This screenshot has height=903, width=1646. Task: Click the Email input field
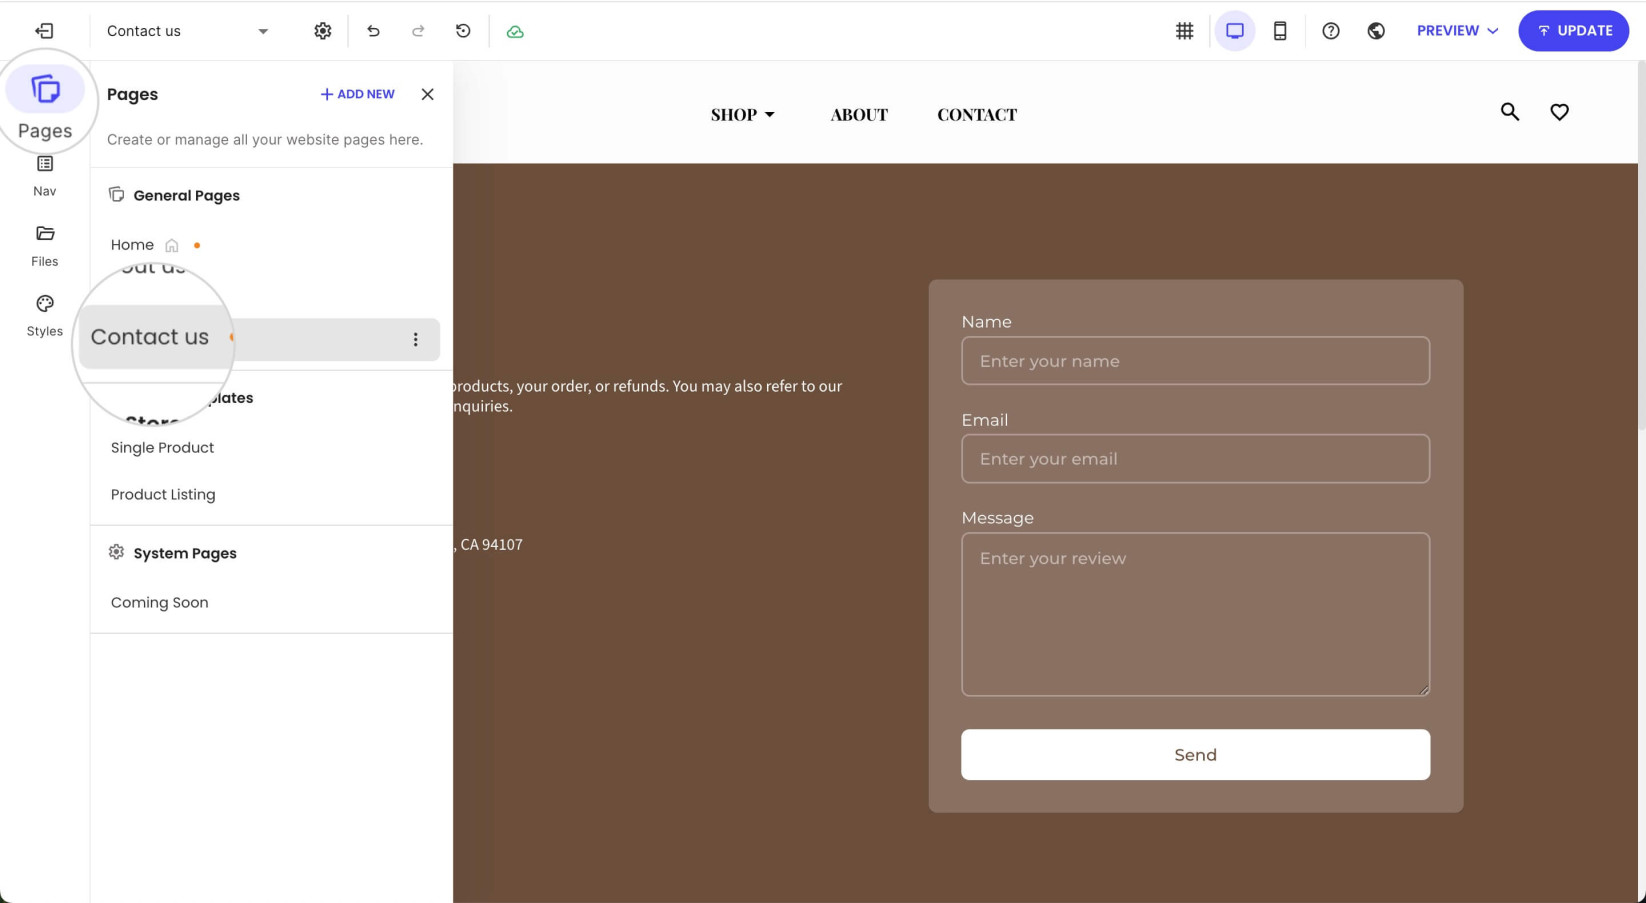(x=1195, y=459)
